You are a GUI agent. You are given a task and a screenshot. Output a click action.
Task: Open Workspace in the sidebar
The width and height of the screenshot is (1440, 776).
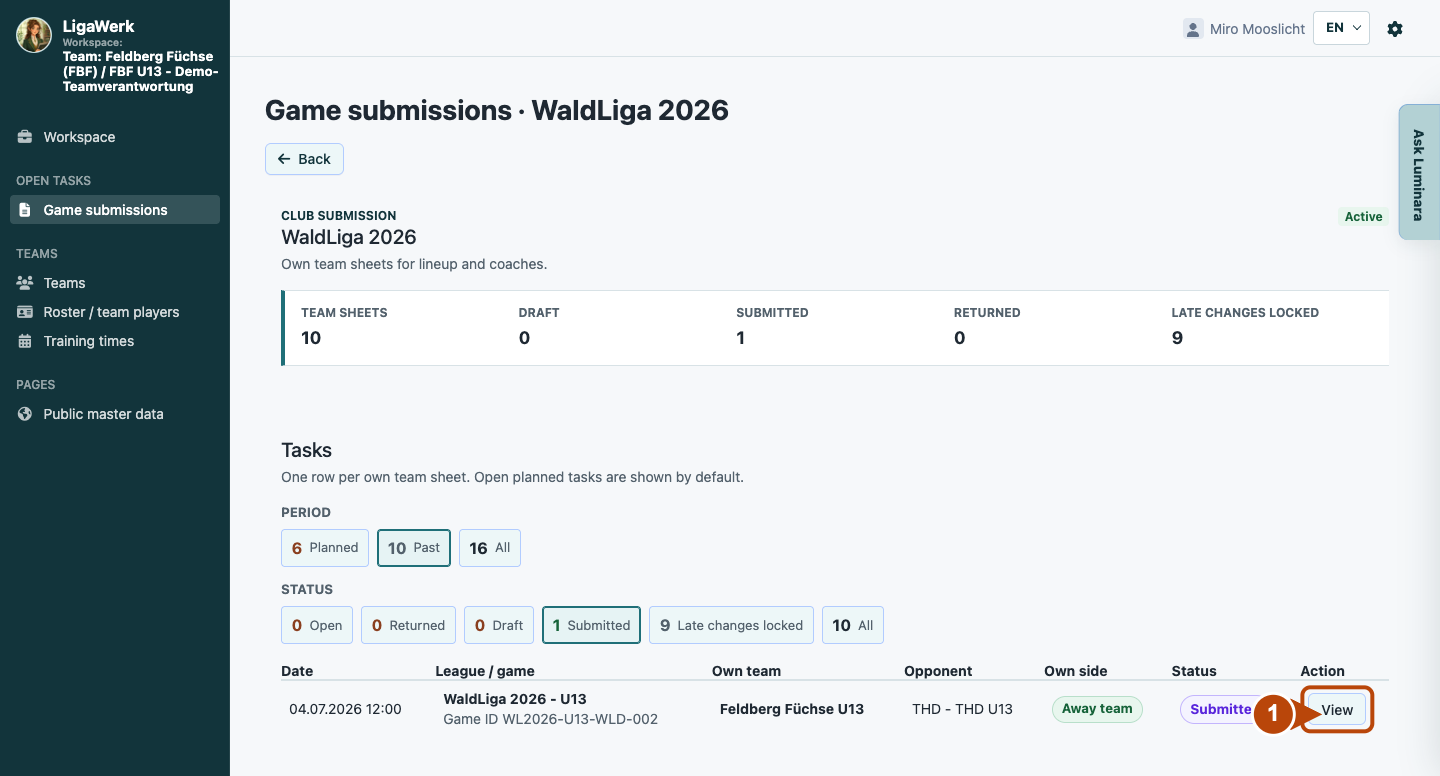(x=115, y=137)
